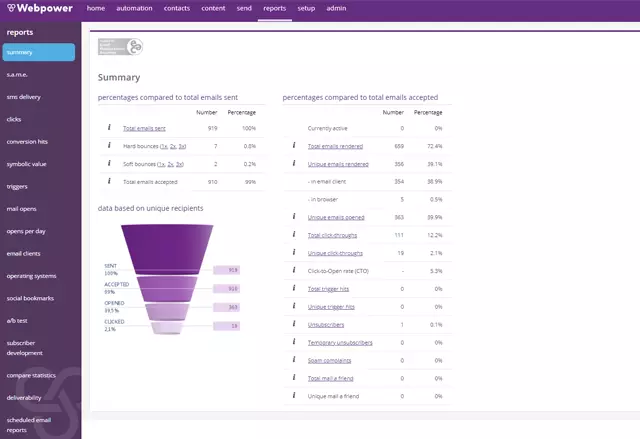
Task: Click the info icon beside Unique emails opened
Action: tap(294, 216)
